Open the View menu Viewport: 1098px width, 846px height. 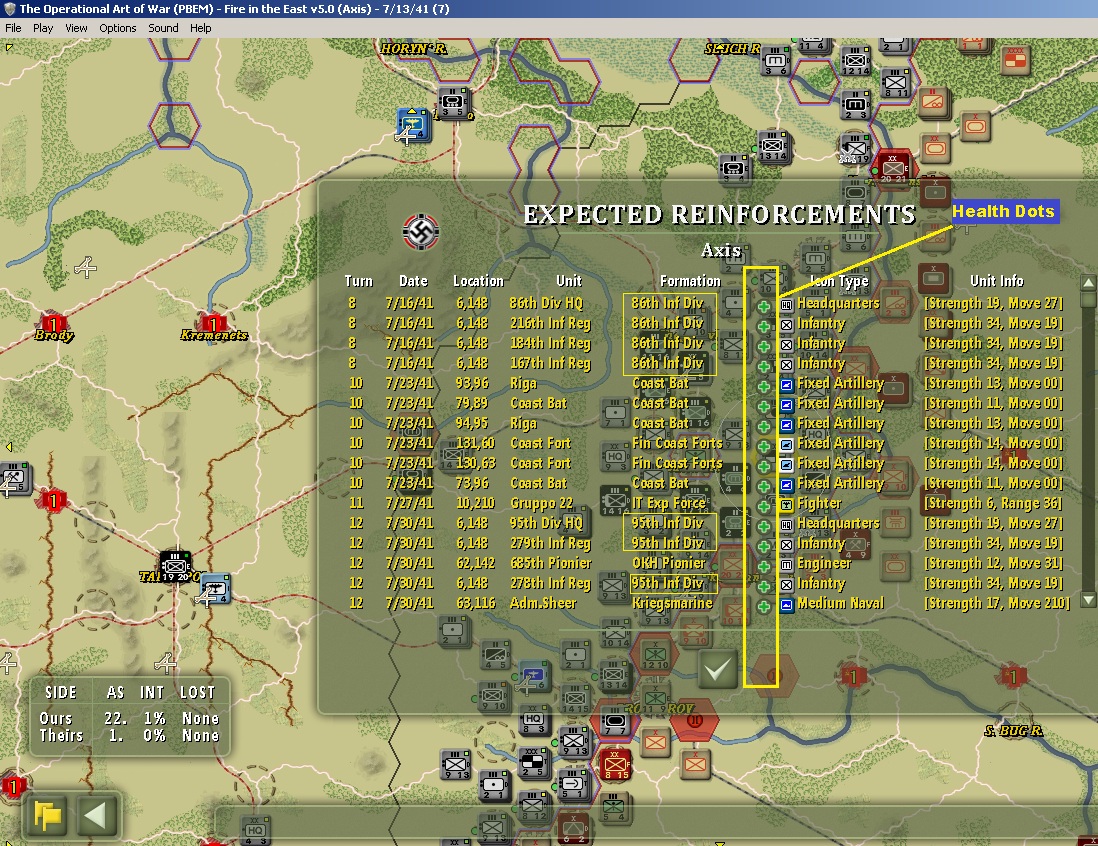point(76,28)
